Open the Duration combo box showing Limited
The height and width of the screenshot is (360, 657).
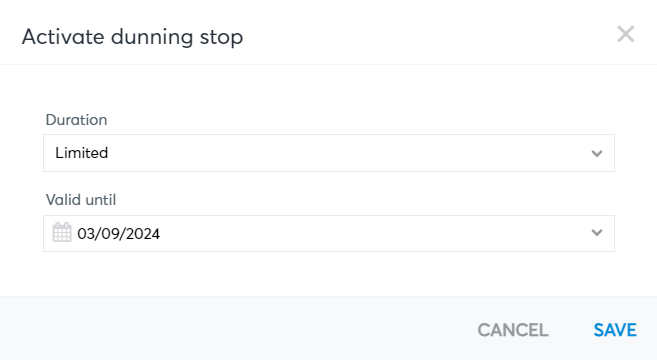tap(329, 153)
